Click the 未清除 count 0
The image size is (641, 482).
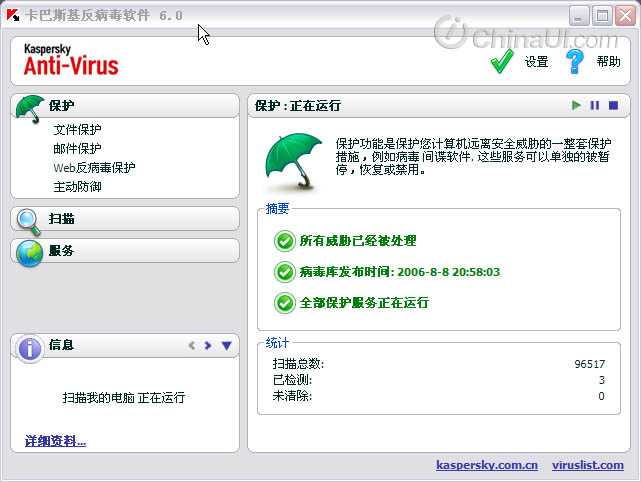click(x=601, y=396)
